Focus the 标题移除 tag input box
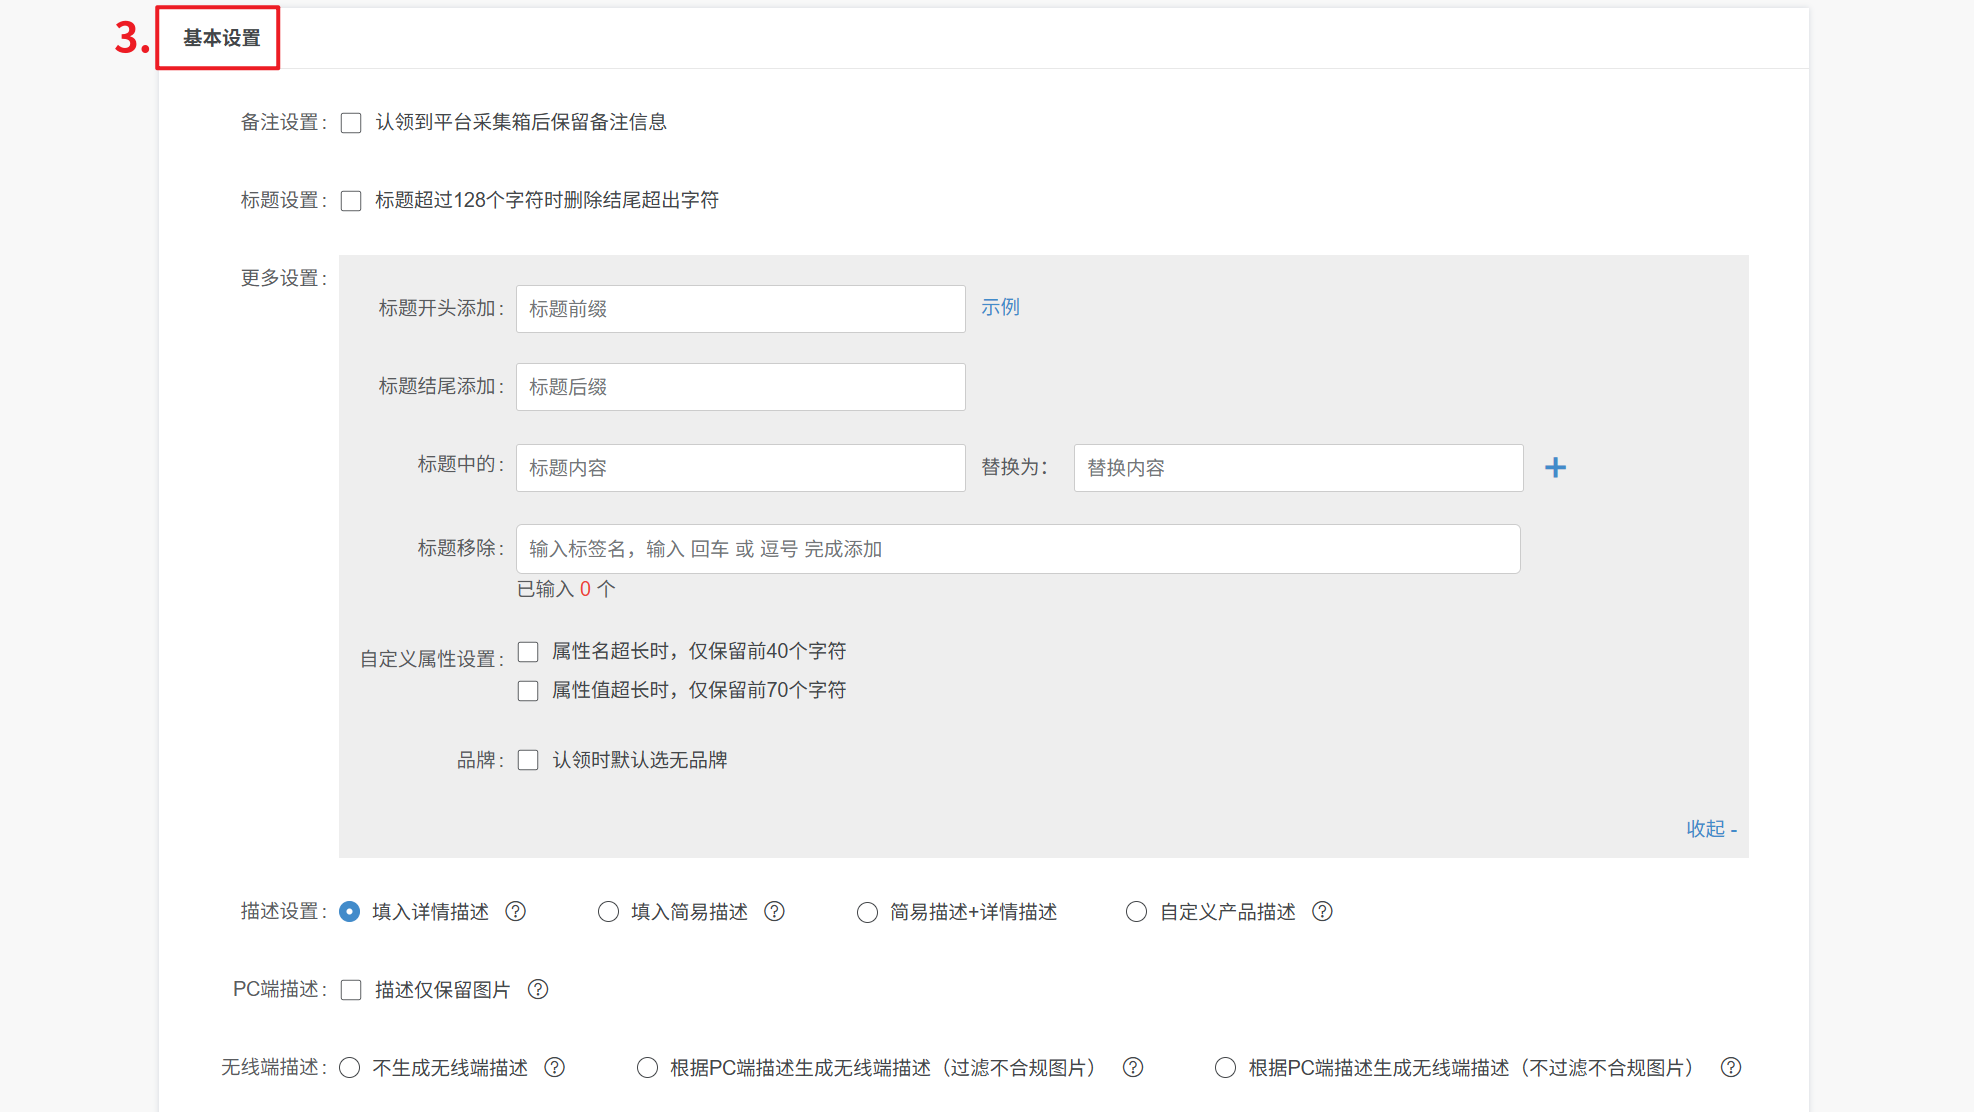 pos(1017,549)
